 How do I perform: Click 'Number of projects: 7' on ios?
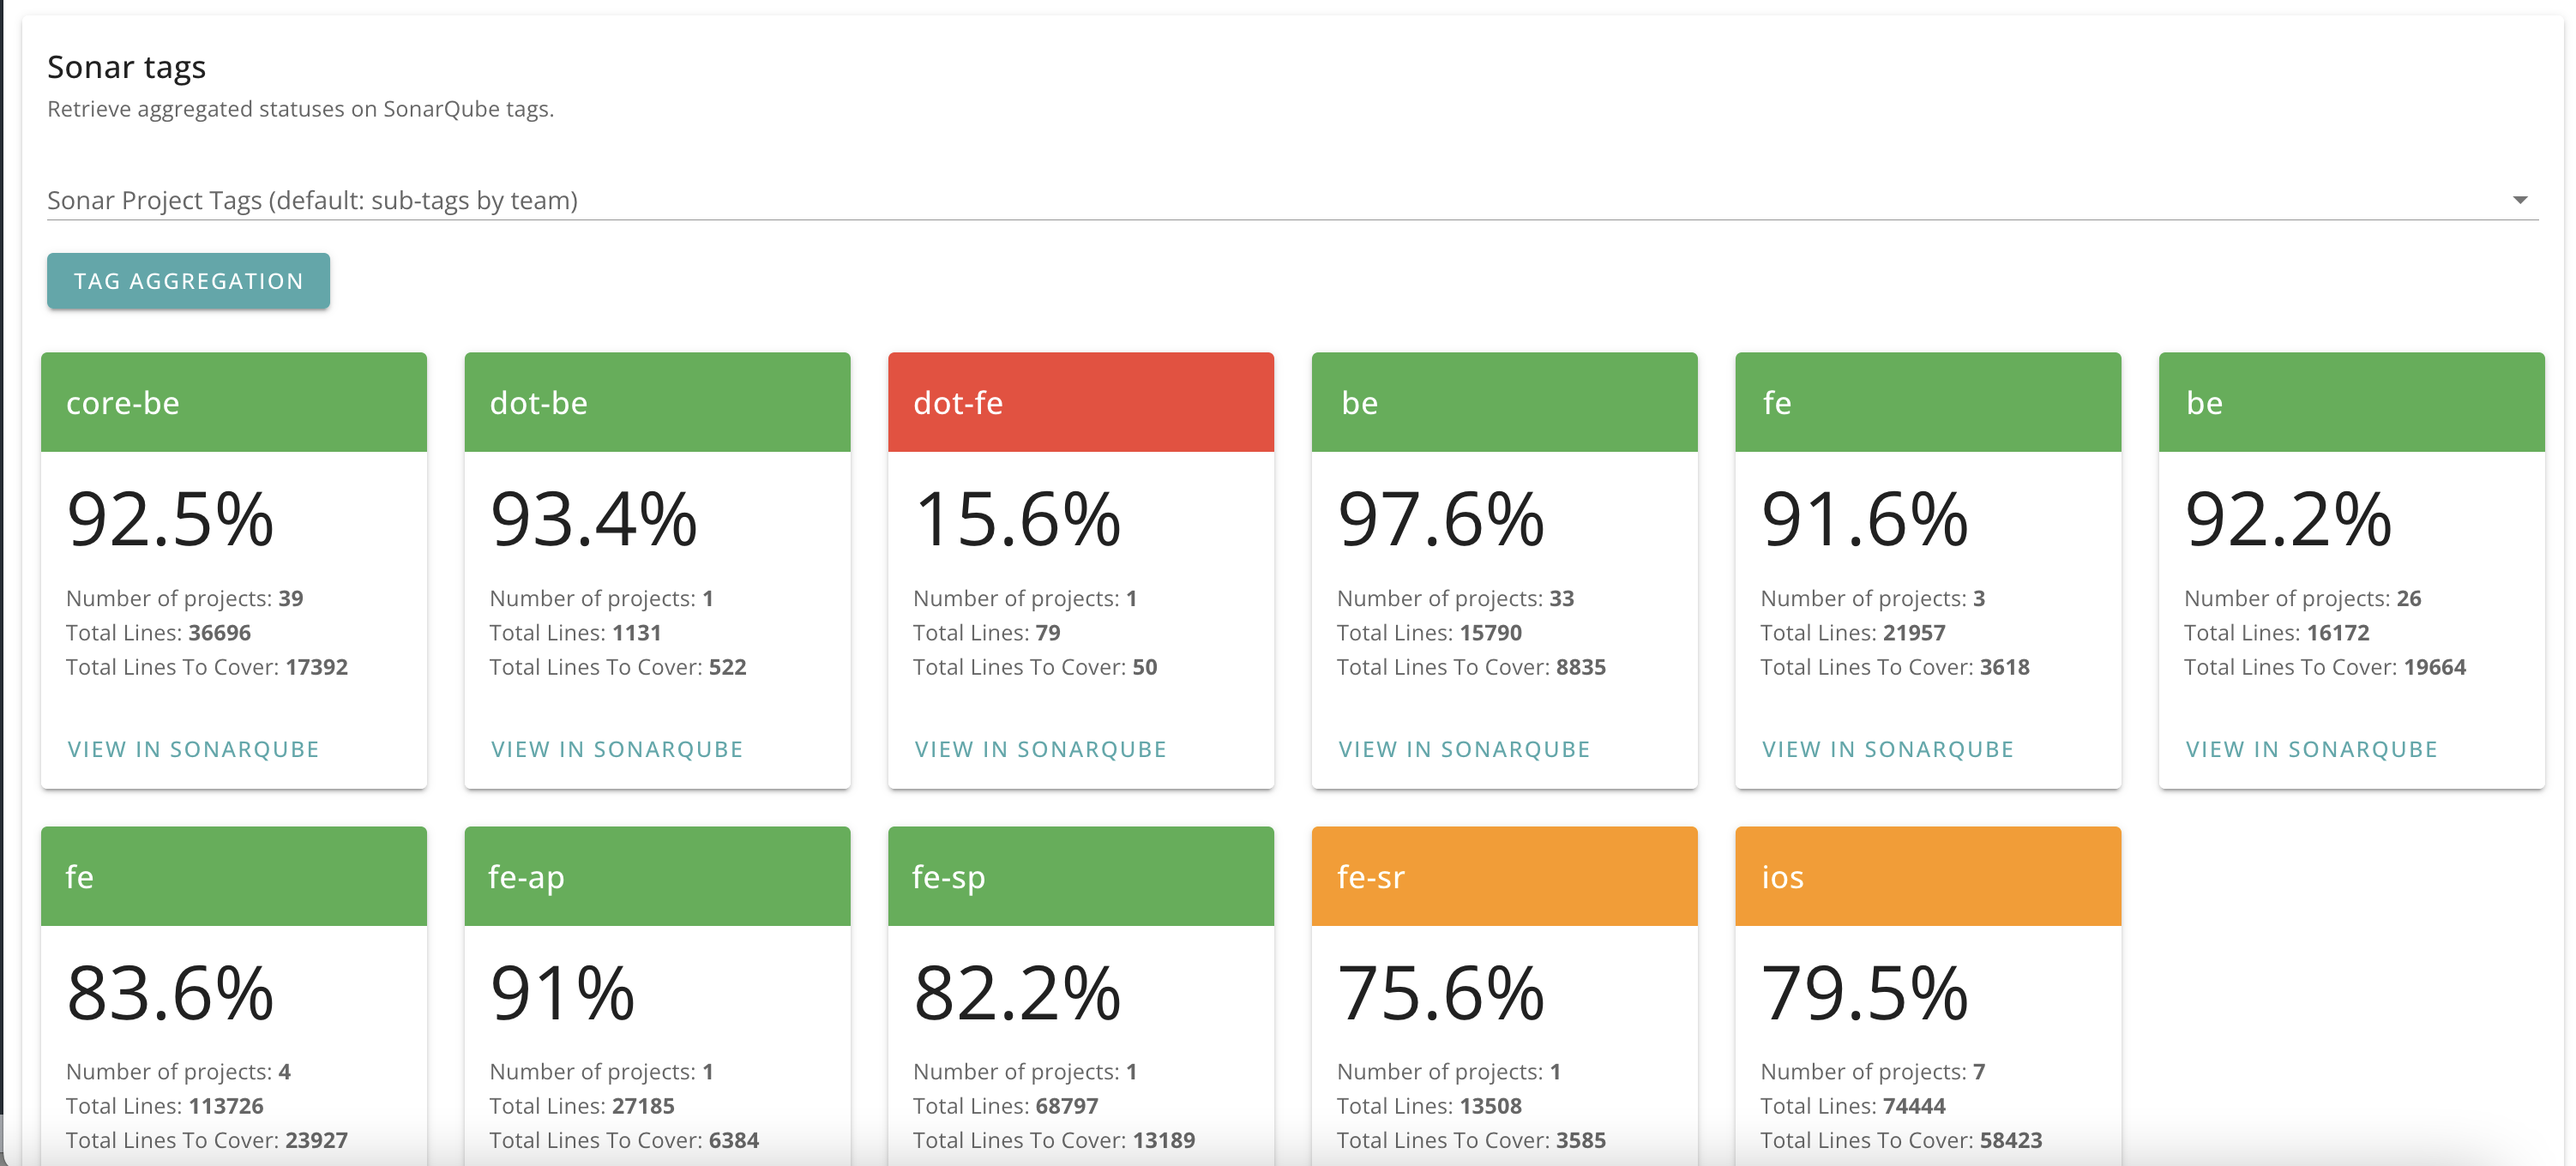[1873, 1071]
